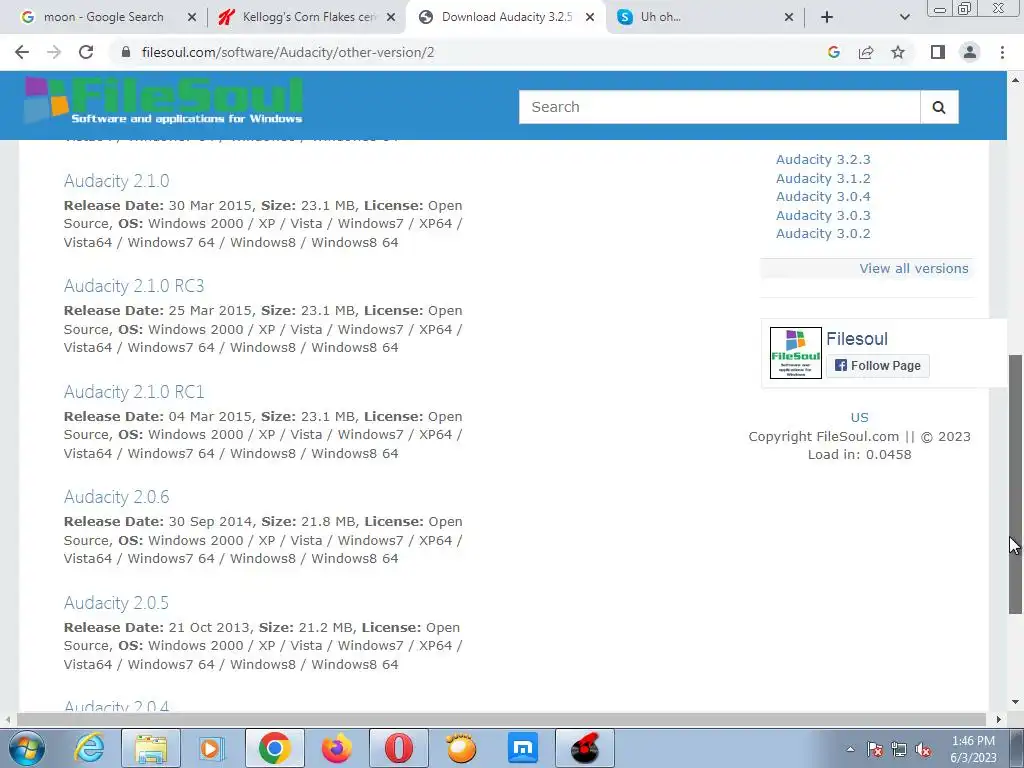The image size is (1024, 768).
Task: Open the tab search dropdown arrow
Action: click(904, 18)
